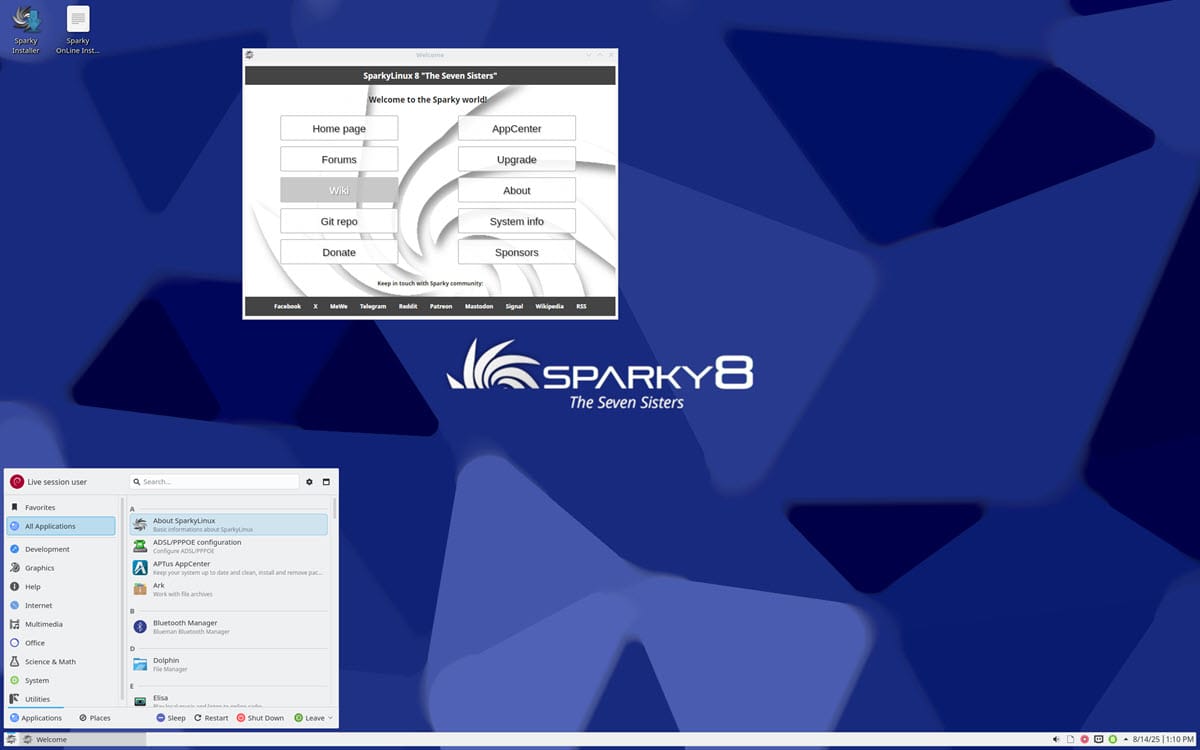The height and width of the screenshot is (750, 1200).
Task: Click the Welcome taskbar entry
Action: coord(81,740)
